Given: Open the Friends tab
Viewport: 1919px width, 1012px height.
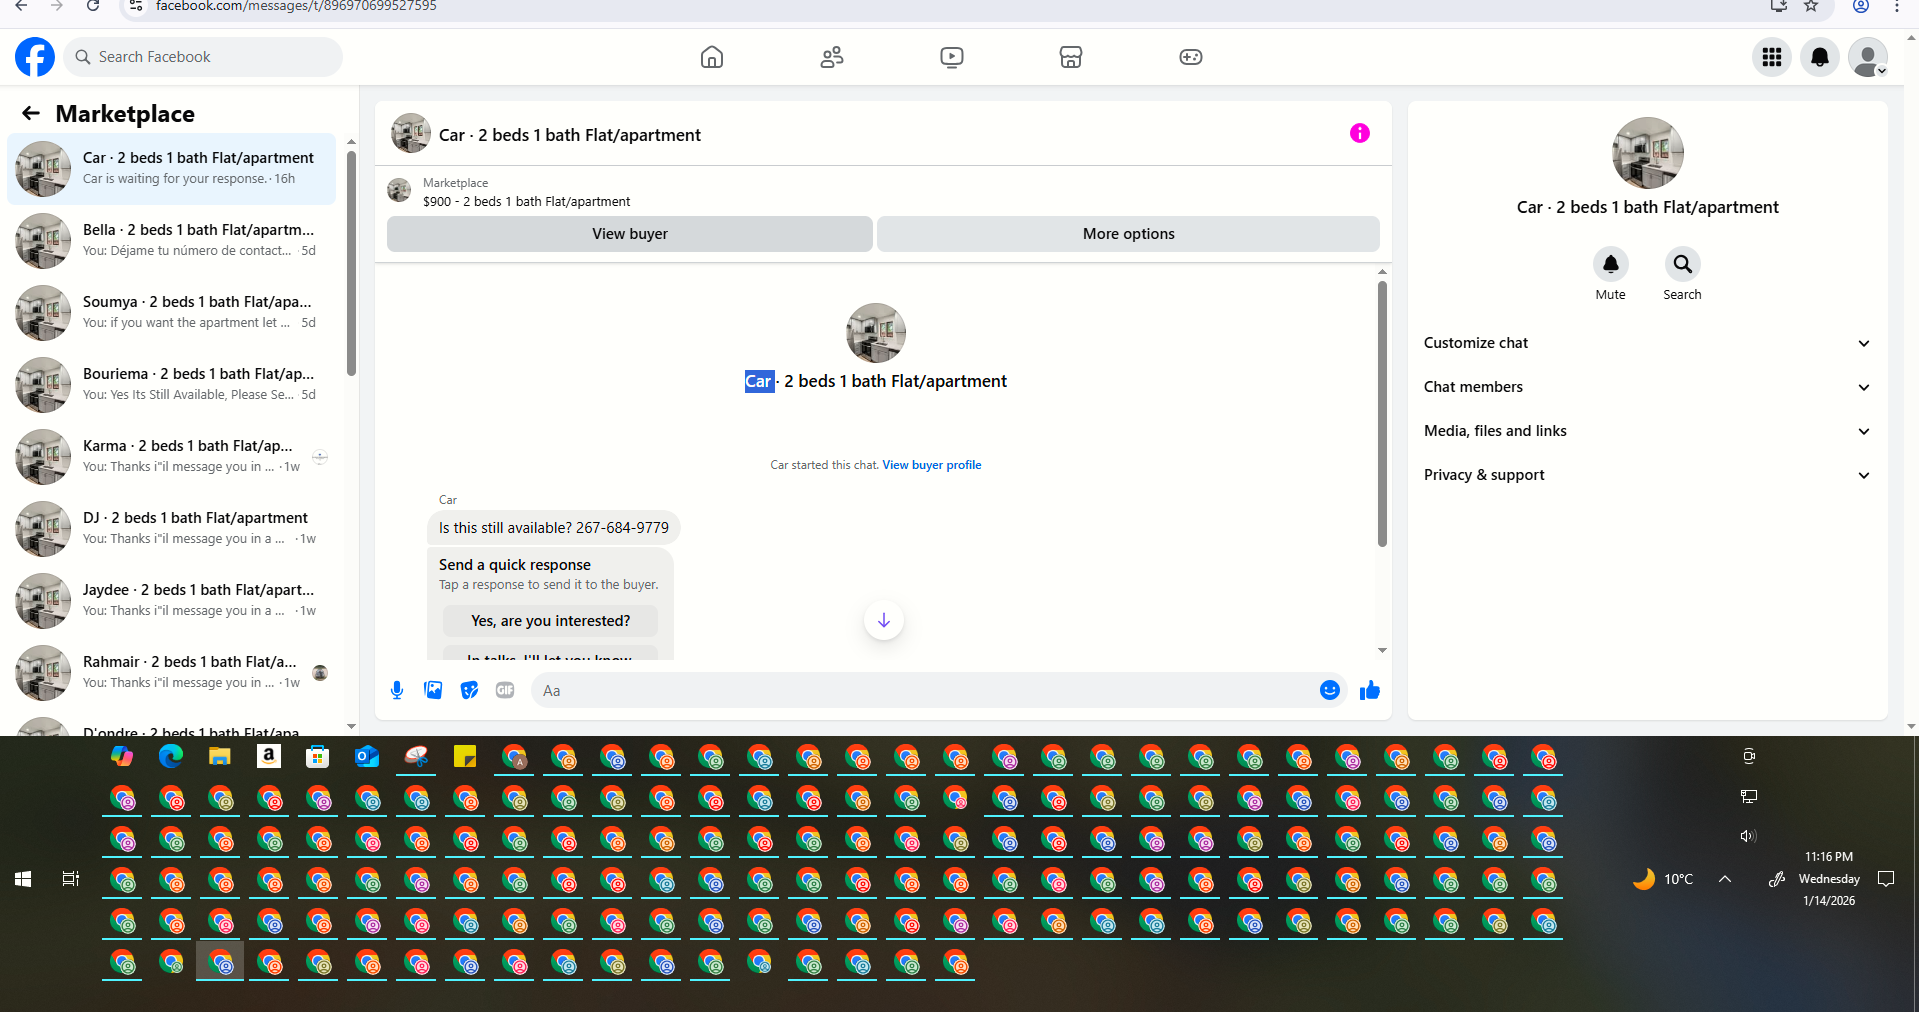Looking at the screenshot, I should coord(832,57).
